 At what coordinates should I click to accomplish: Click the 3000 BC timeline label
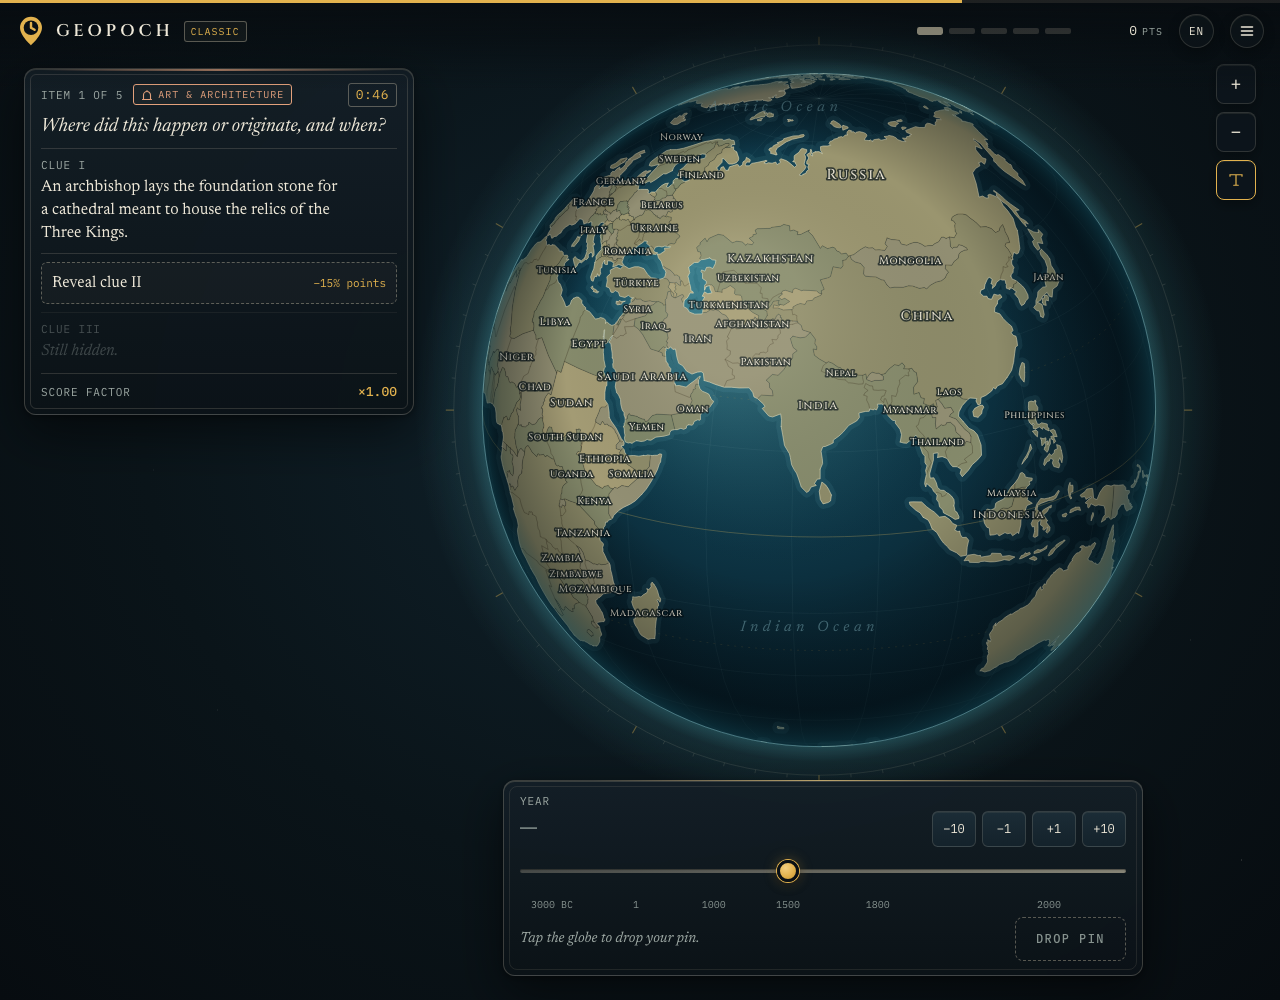552,905
